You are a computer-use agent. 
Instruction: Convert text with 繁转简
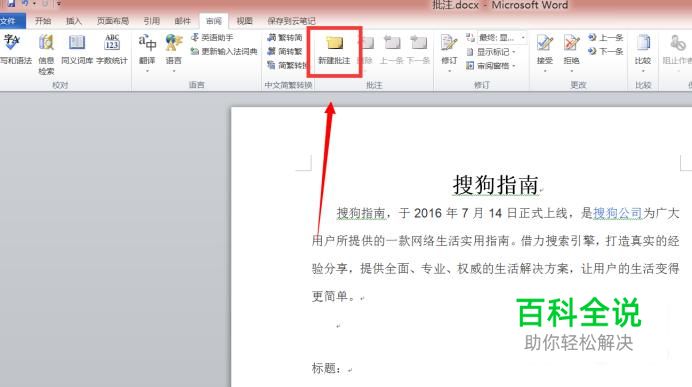[285, 38]
